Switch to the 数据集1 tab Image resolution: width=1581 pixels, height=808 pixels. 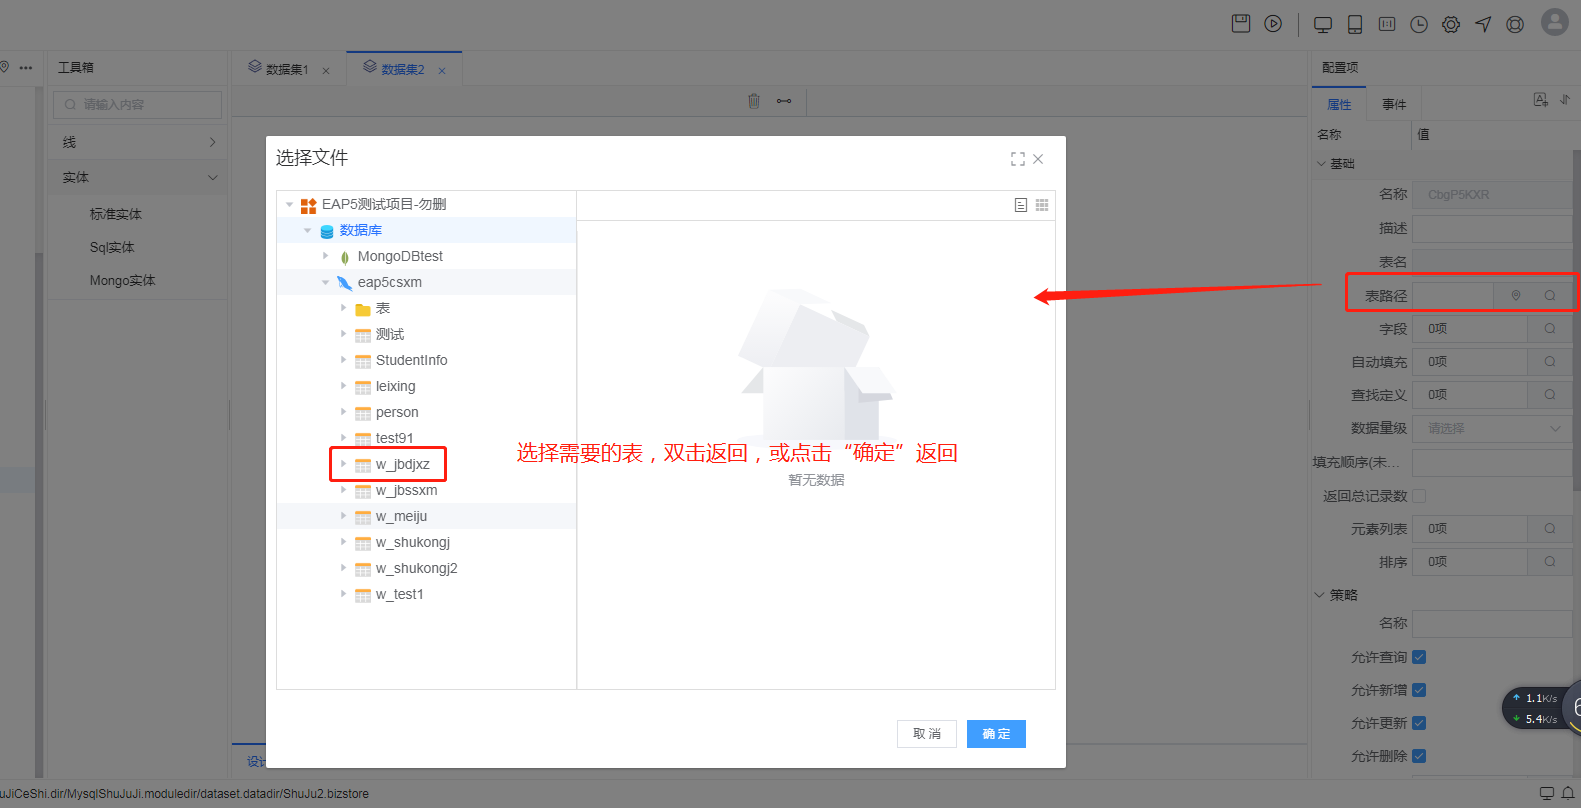point(287,70)
